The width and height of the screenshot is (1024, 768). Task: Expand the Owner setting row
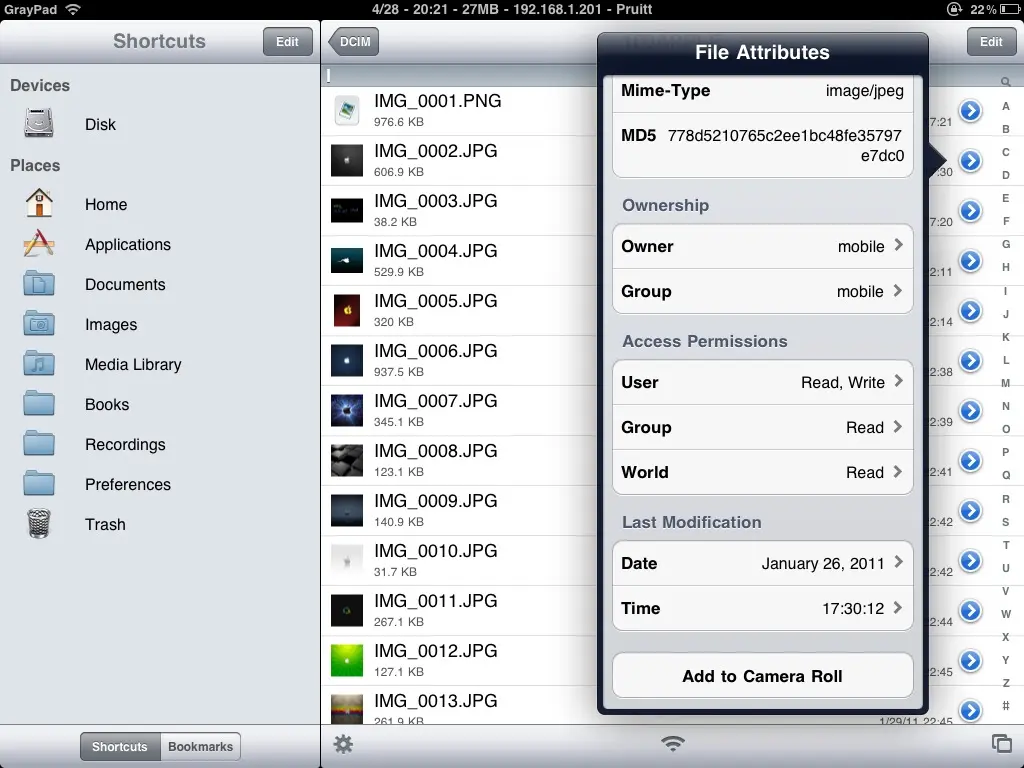762,246
